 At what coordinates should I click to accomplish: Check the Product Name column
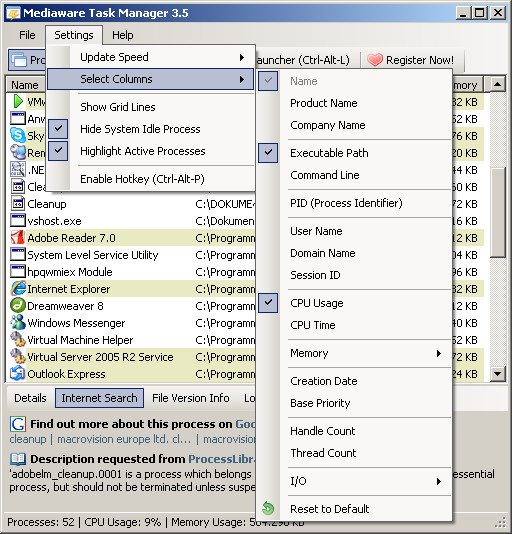(x=354, y=103)
